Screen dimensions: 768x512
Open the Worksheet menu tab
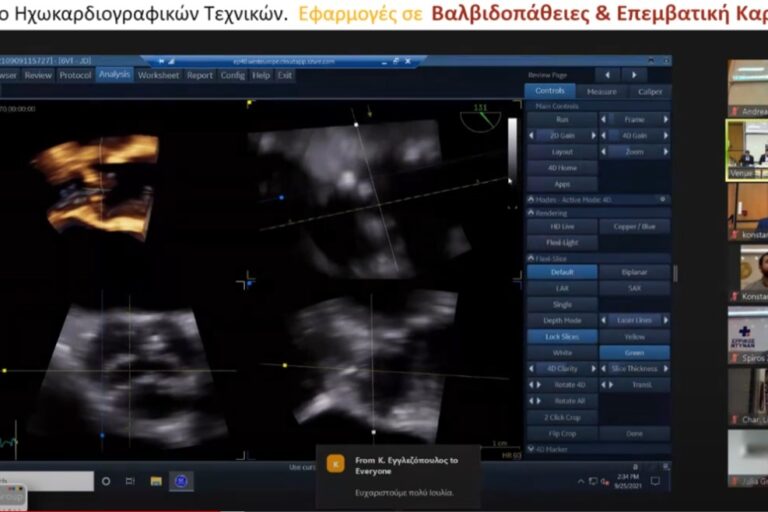click(158, 75)
